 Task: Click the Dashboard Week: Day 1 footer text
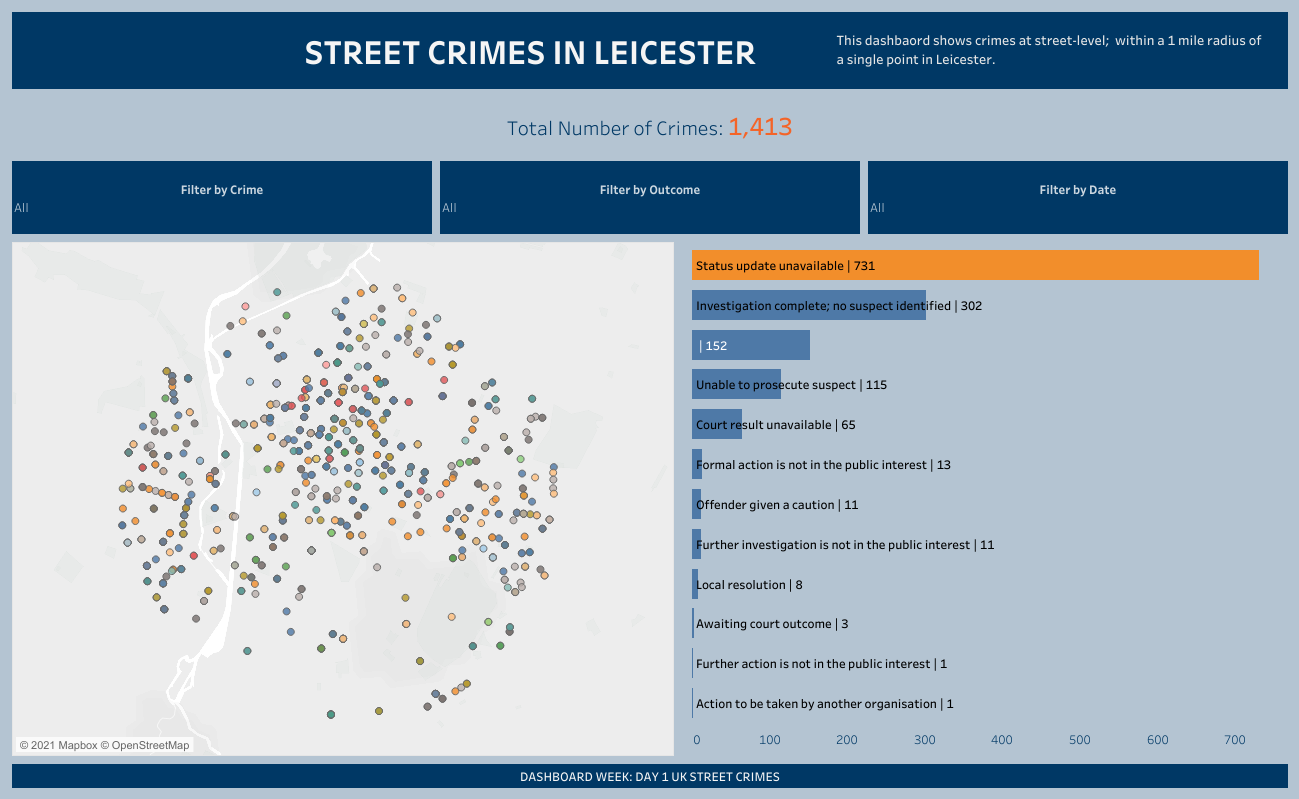[x=650, y=777]
